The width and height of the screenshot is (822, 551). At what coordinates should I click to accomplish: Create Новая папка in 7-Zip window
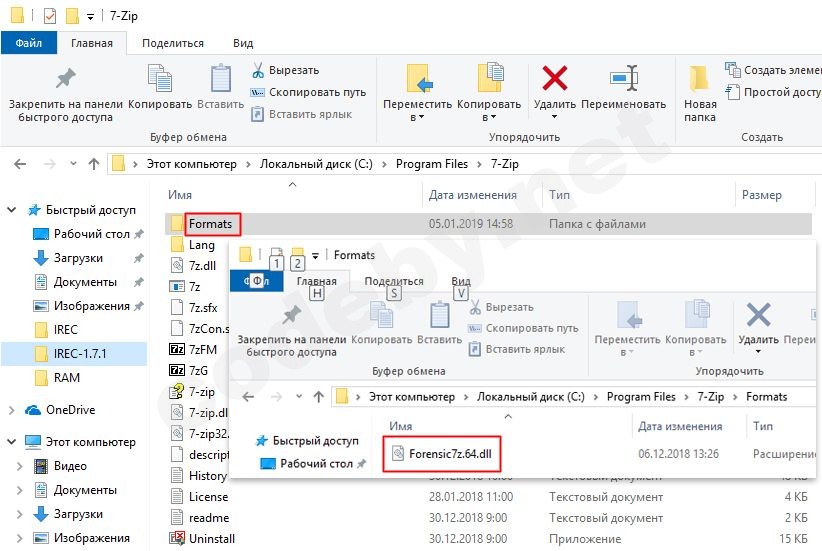pos(700,94)
